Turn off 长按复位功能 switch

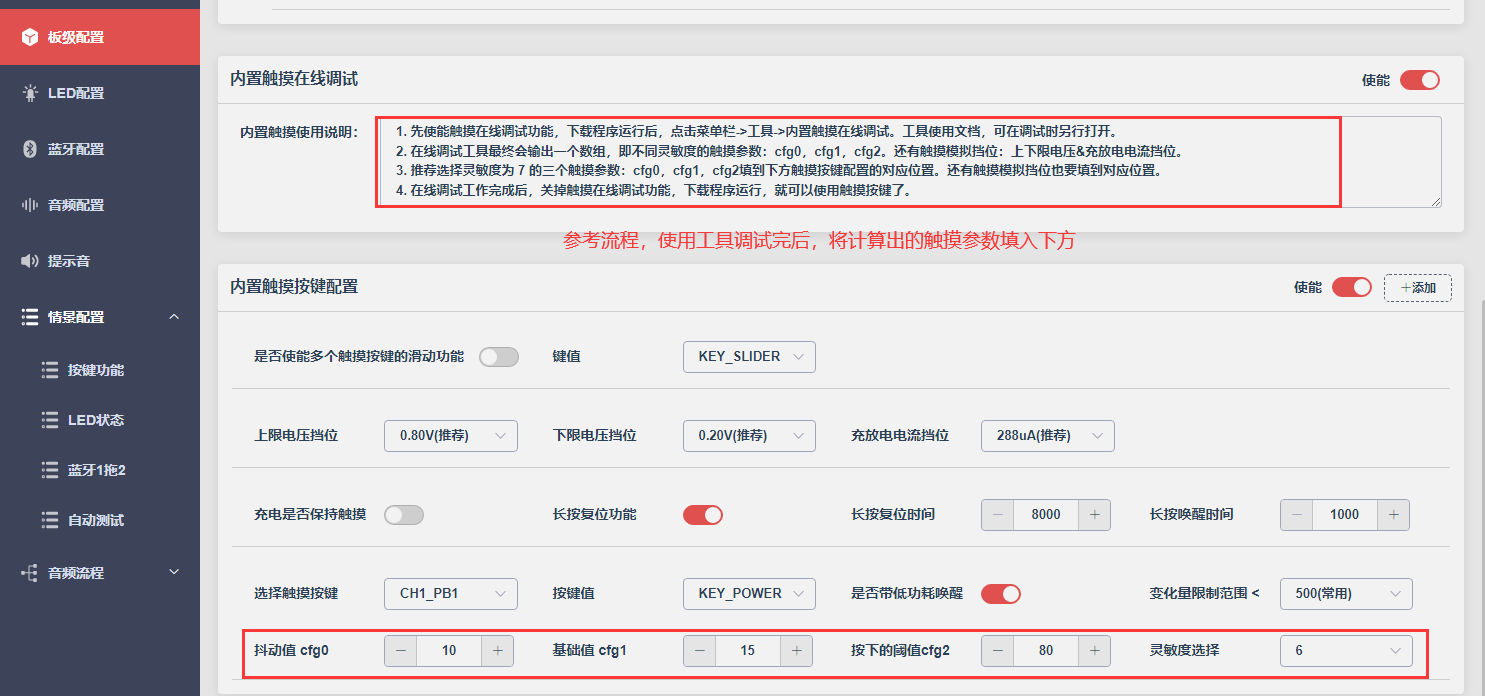(x=703, y=515)
